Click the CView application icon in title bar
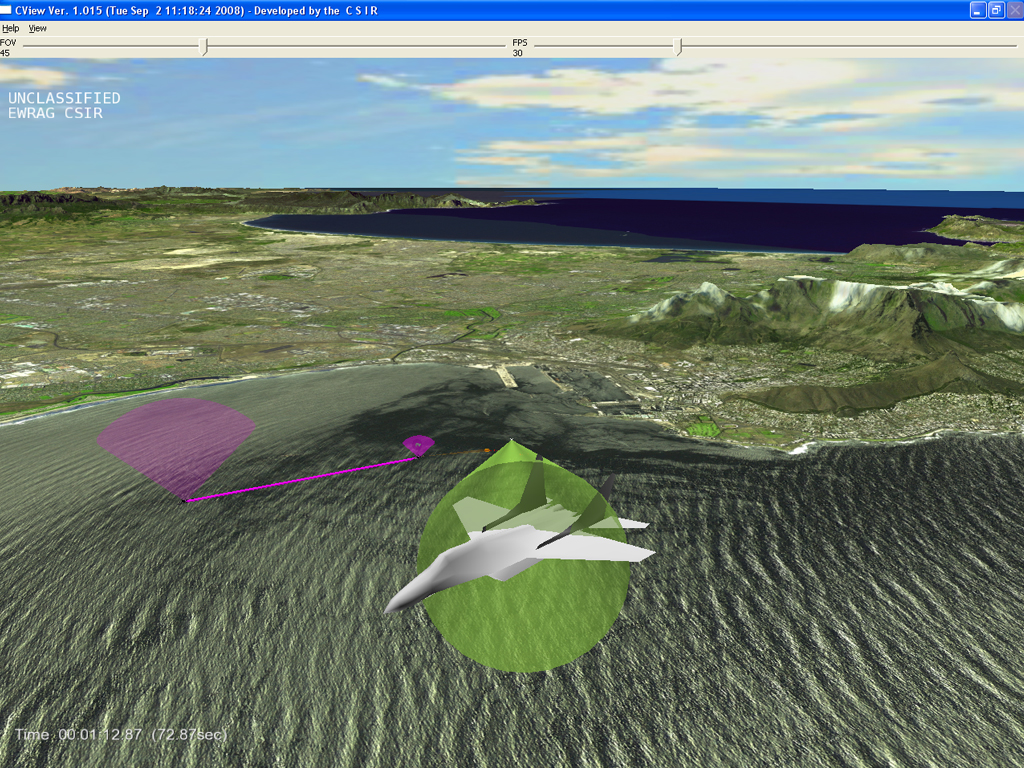This screenshot has width=1024, height=768. pyautogui.click(x=8, y=10)
